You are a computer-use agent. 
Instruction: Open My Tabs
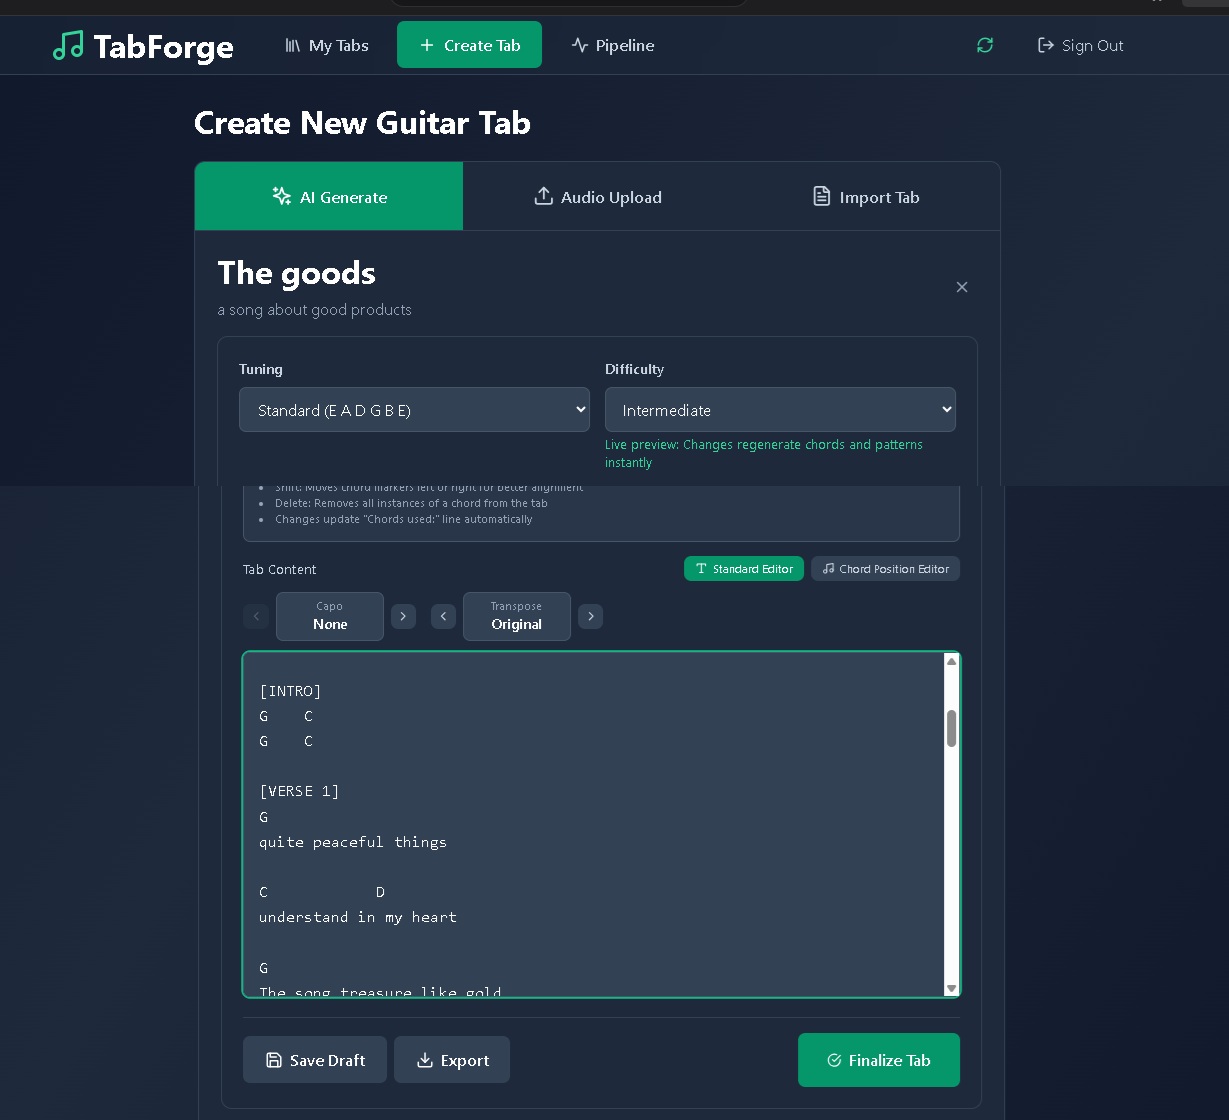click(326, 45)
